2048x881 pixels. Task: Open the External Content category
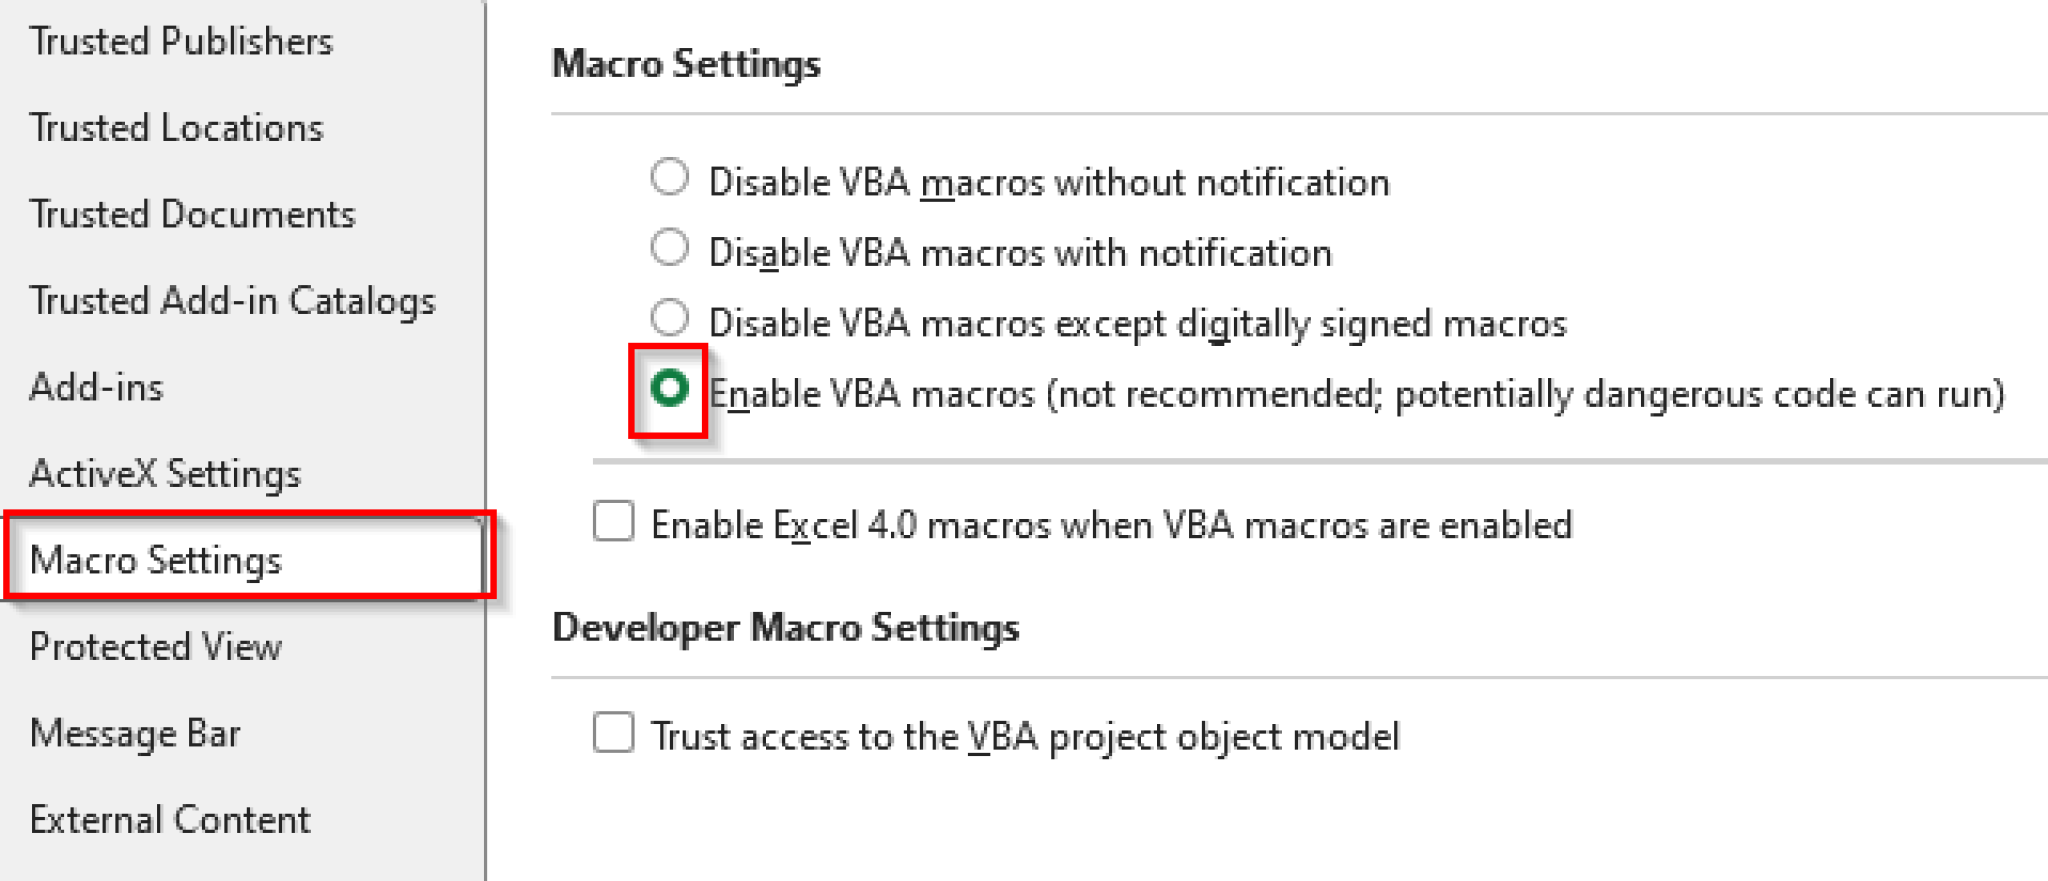coord(170,819)
